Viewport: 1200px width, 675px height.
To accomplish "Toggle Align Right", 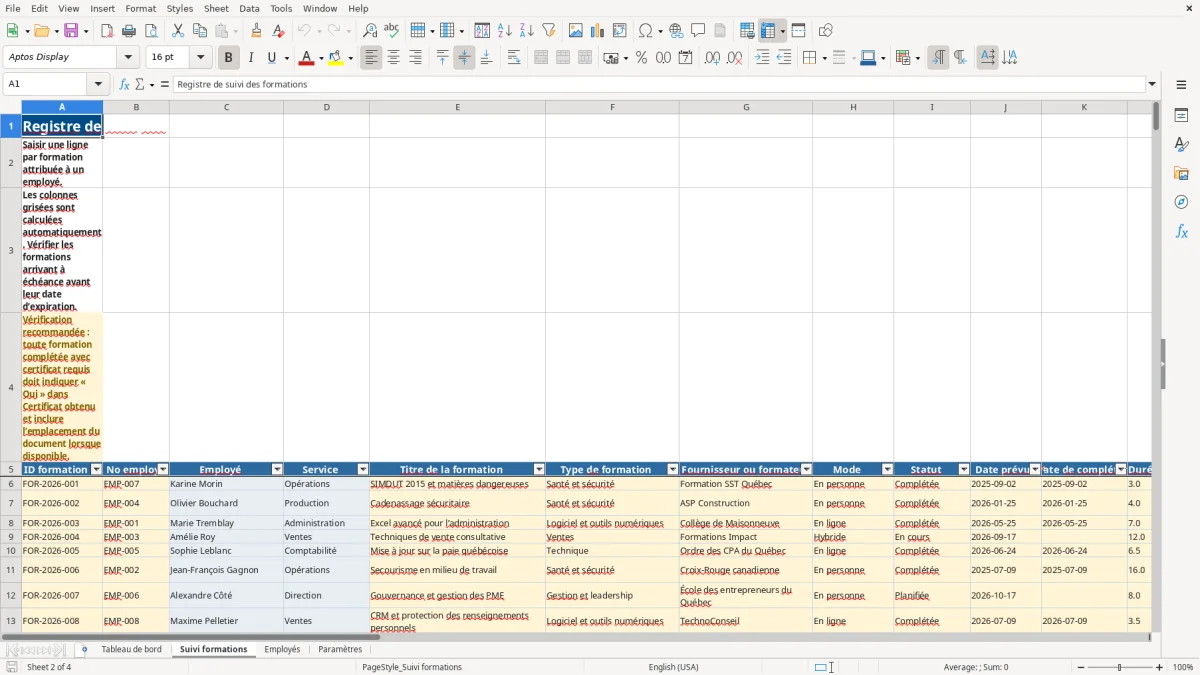I will (x=415, y=58).
